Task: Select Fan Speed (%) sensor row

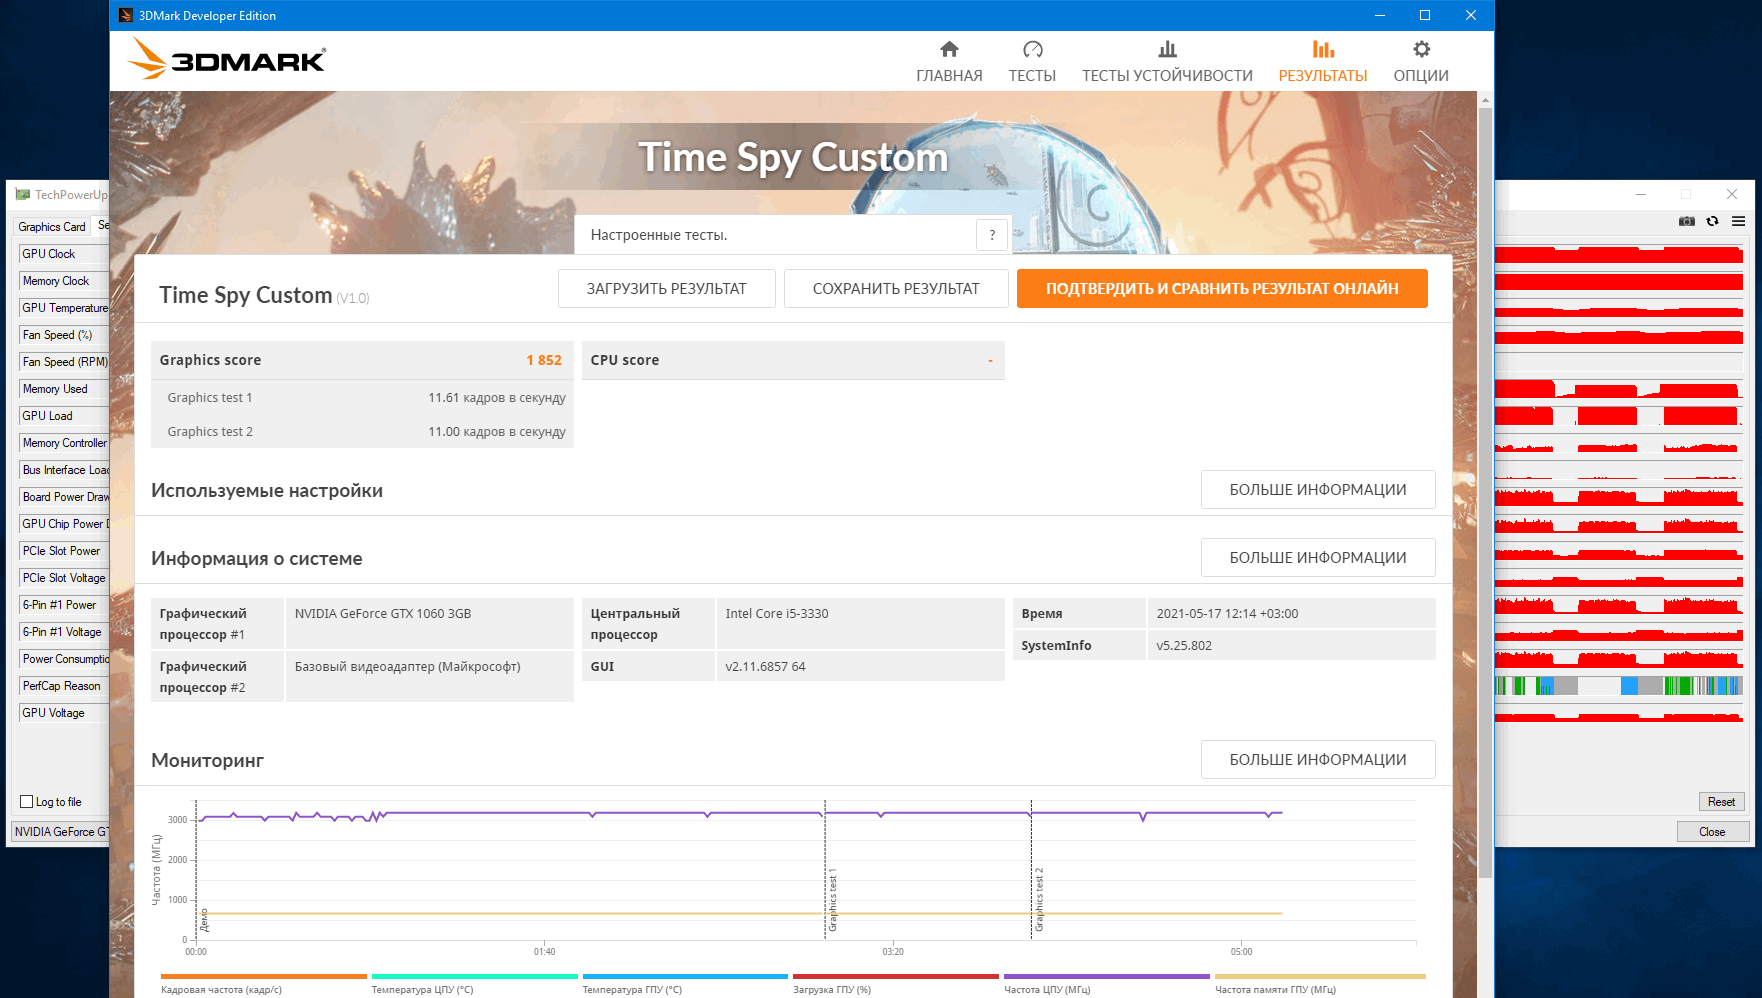Action: click(x=64, y=335)
